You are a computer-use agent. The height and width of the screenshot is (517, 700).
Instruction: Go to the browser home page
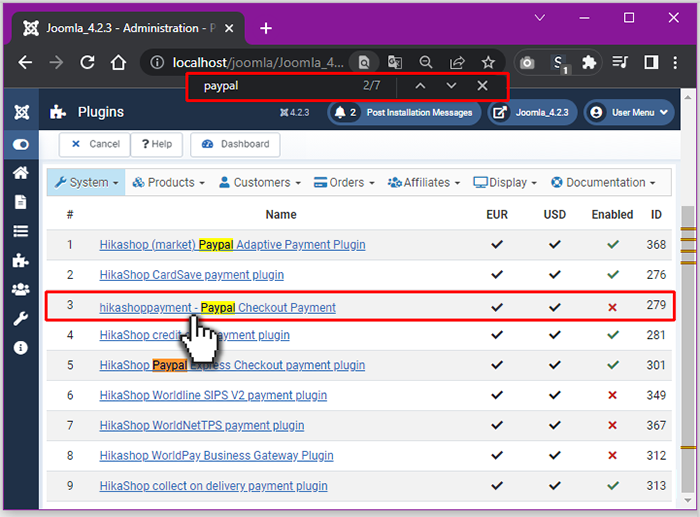point(118,63)
